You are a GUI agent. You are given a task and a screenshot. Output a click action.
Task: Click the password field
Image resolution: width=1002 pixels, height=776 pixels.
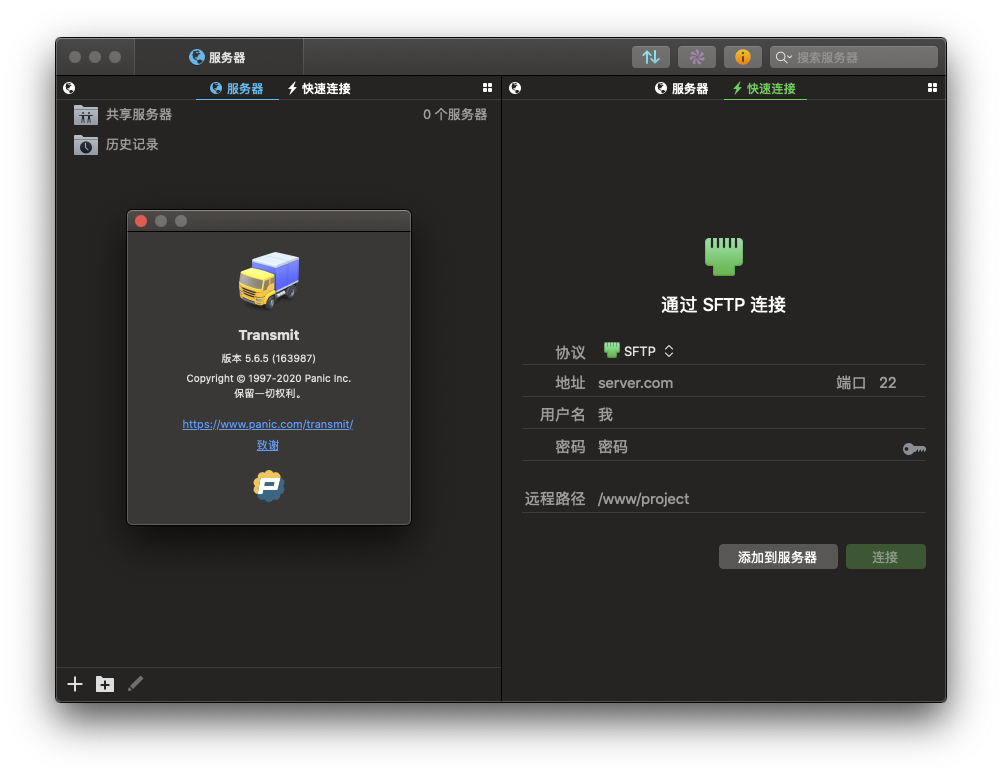pos(744,447)
